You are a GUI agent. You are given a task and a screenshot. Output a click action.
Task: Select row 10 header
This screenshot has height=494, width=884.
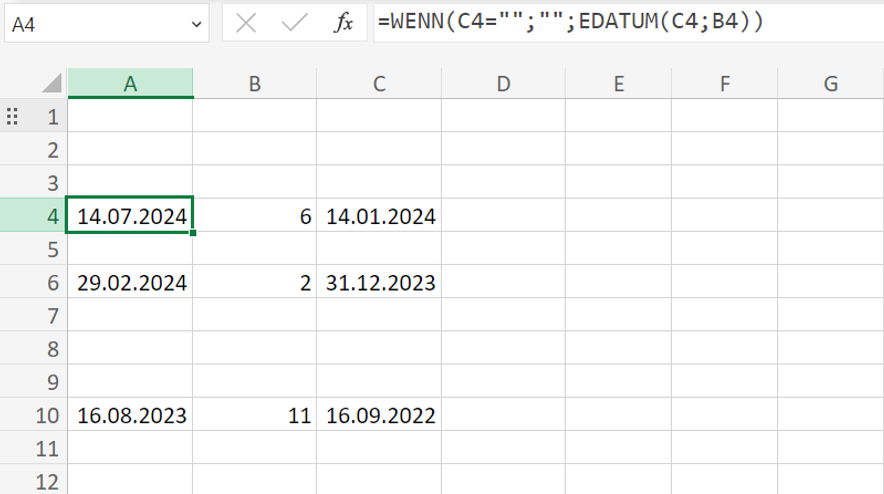coord(34,415)
